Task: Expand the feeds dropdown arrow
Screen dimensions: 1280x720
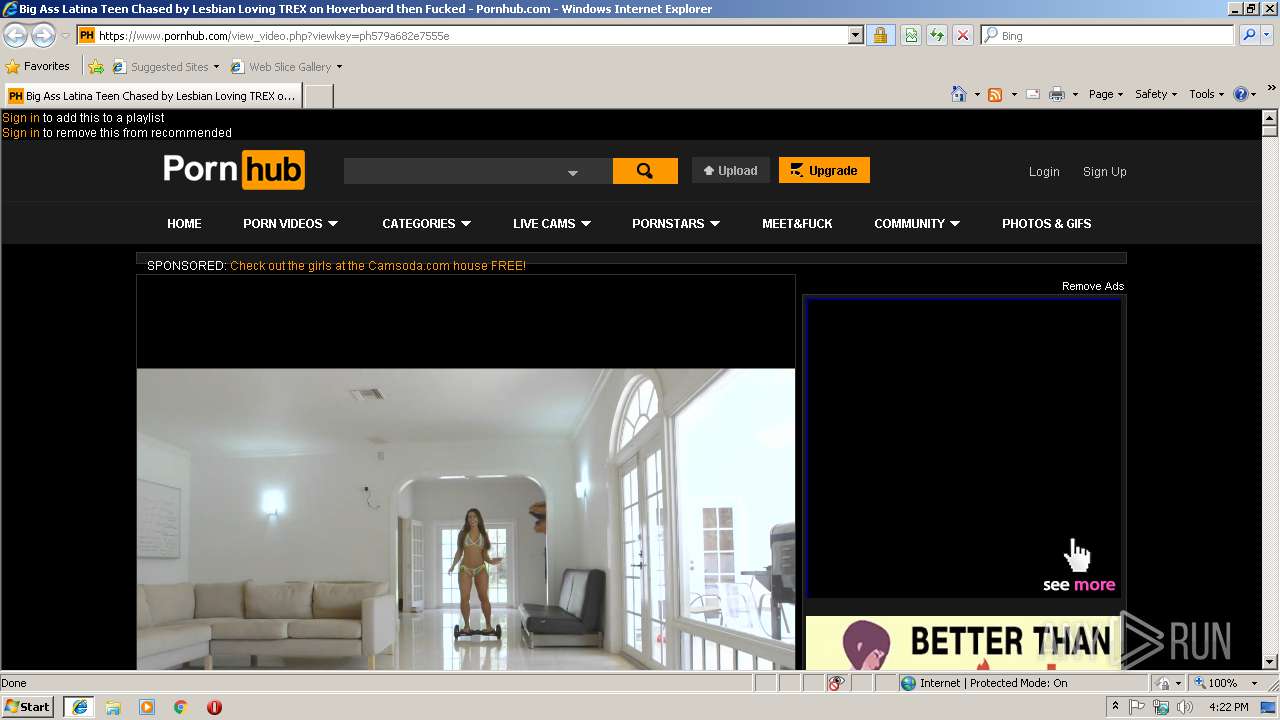Action: click(1014, 94)
